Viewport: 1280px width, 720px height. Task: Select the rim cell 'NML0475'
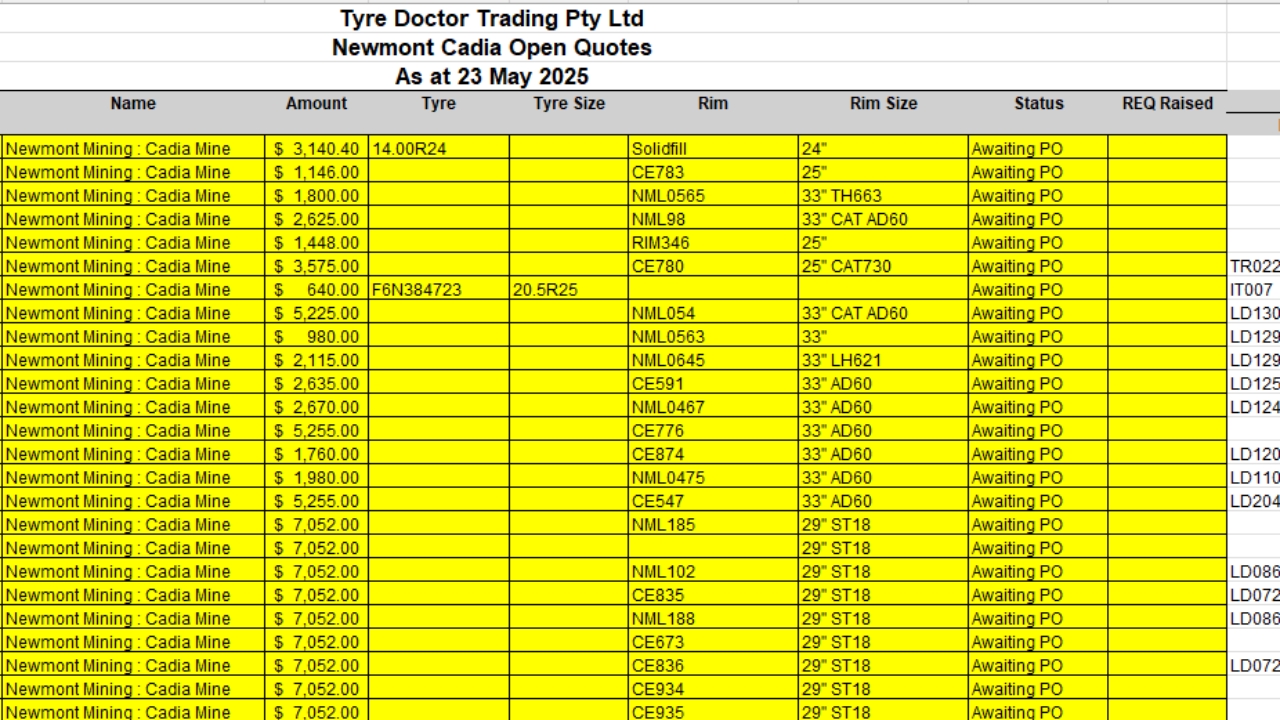[713, 478]
